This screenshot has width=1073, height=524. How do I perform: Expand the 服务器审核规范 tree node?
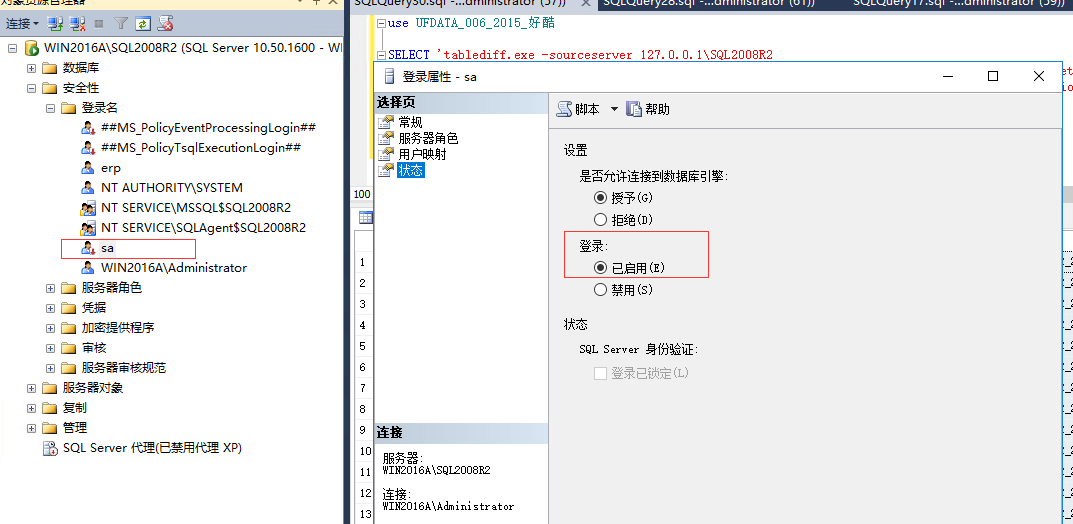point(50,368)
